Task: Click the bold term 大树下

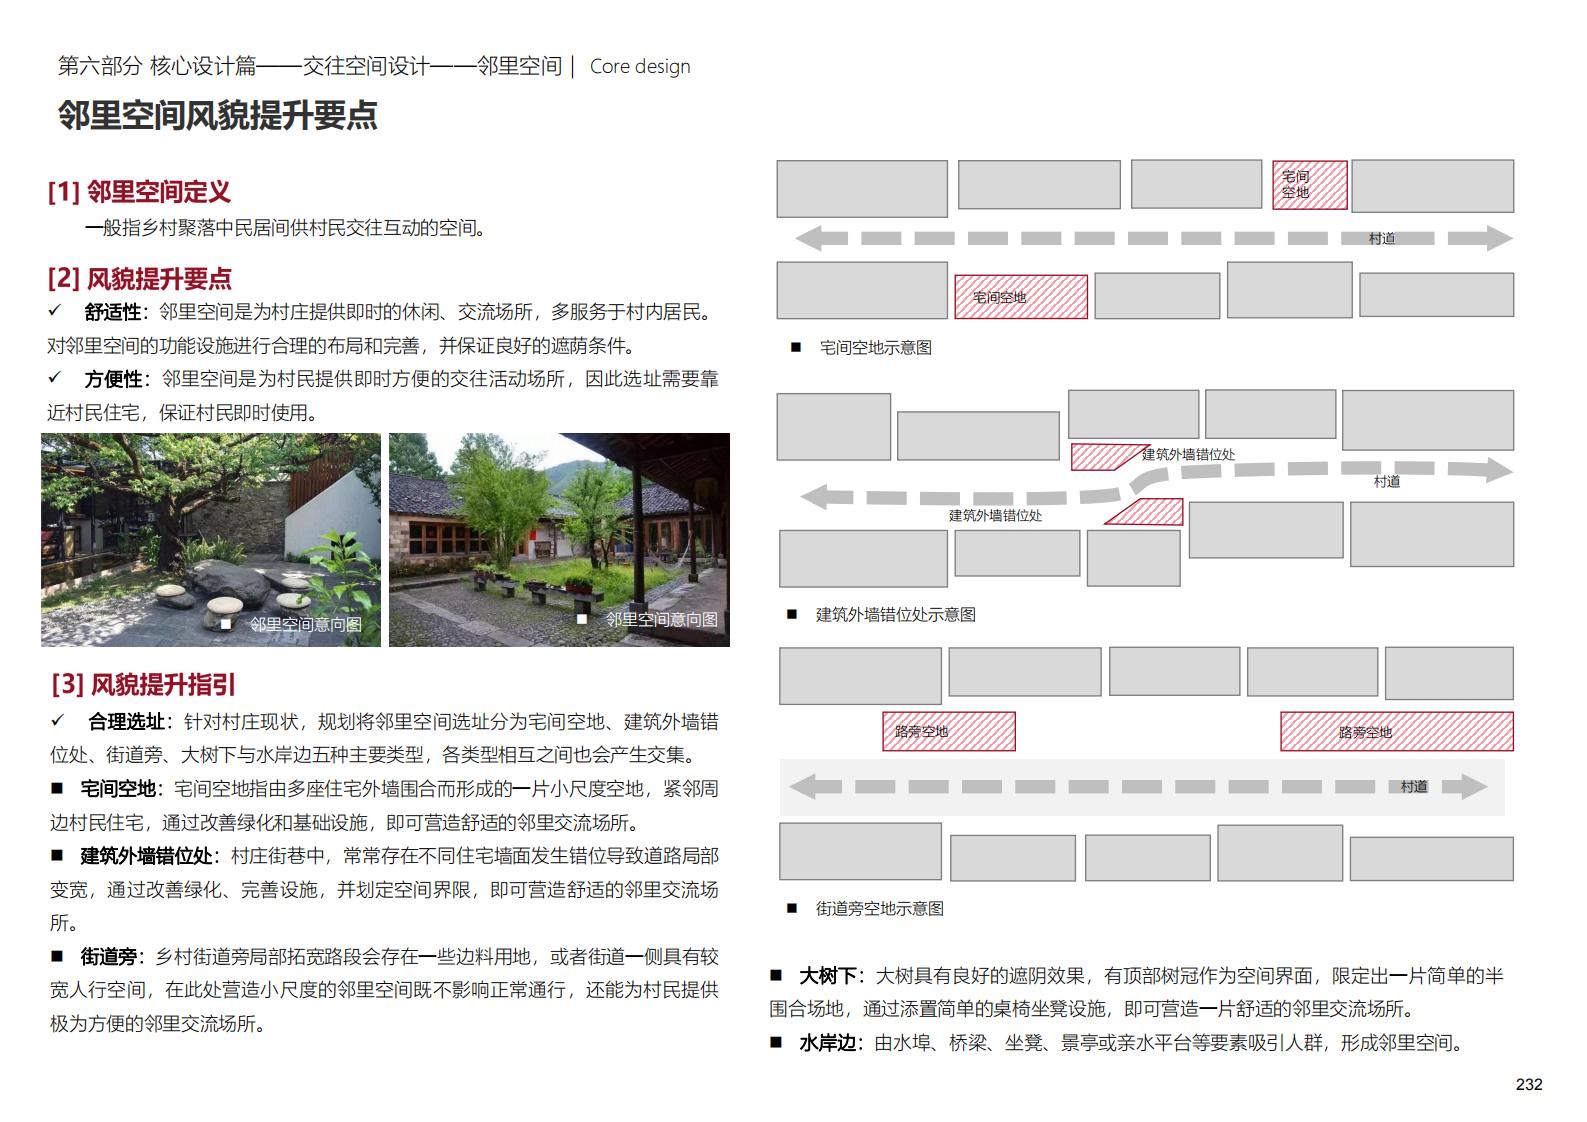Action: point(828,976)
